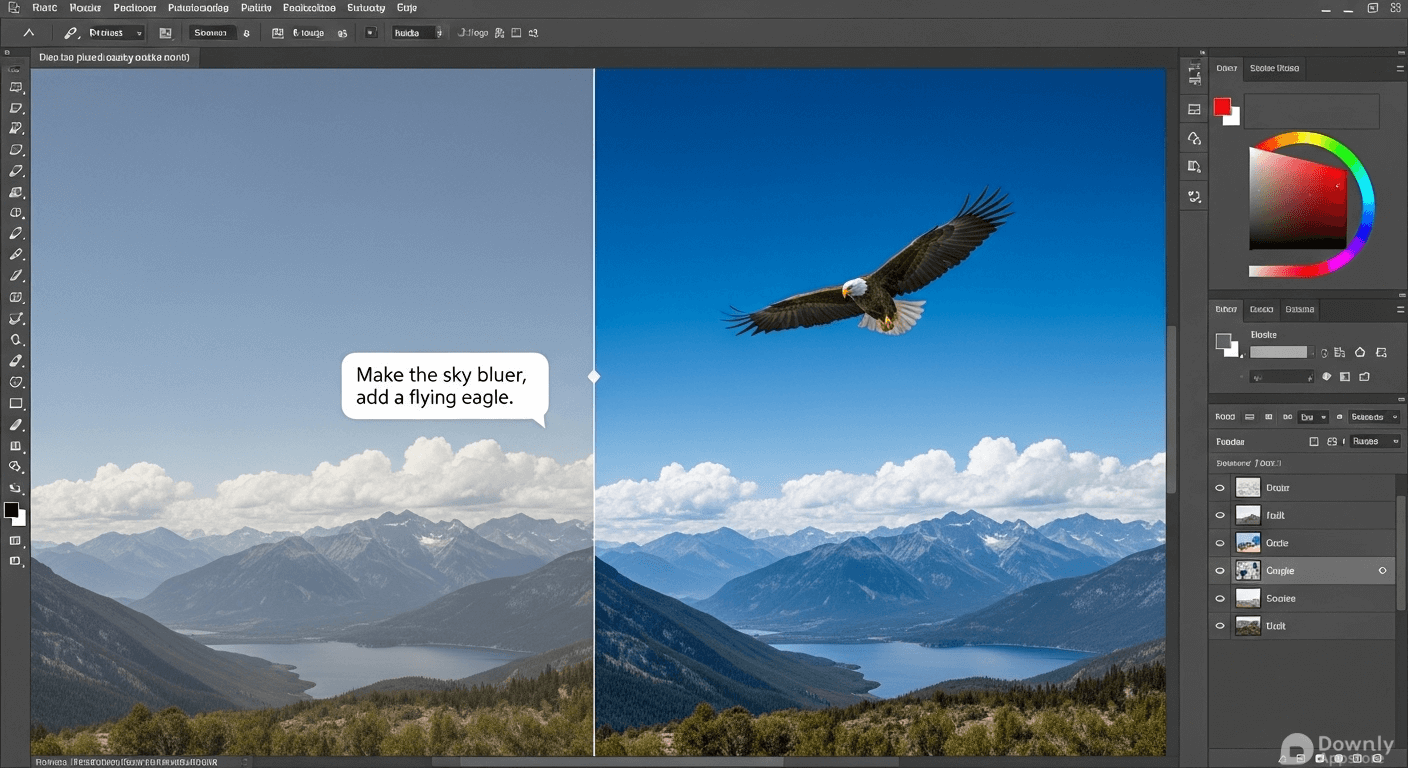Screen dimensions: 1408x768
Task: Open the color panel hamburger menu
Action: tap(1399, 68)
